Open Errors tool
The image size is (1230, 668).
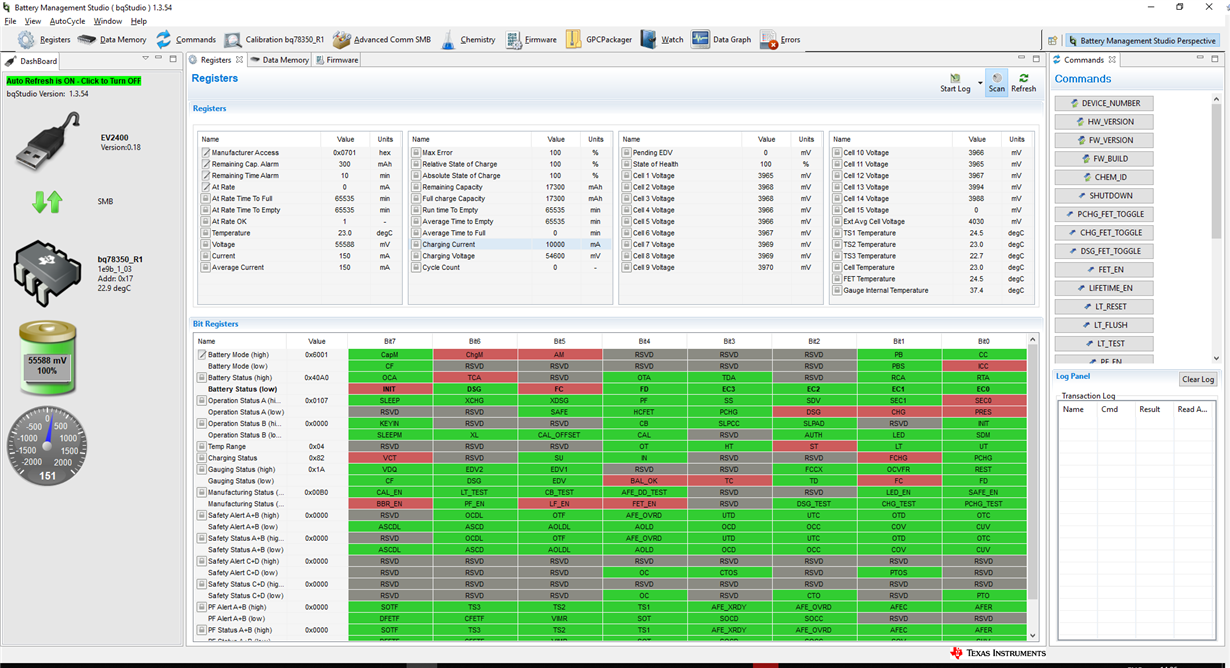coord(780,40)
